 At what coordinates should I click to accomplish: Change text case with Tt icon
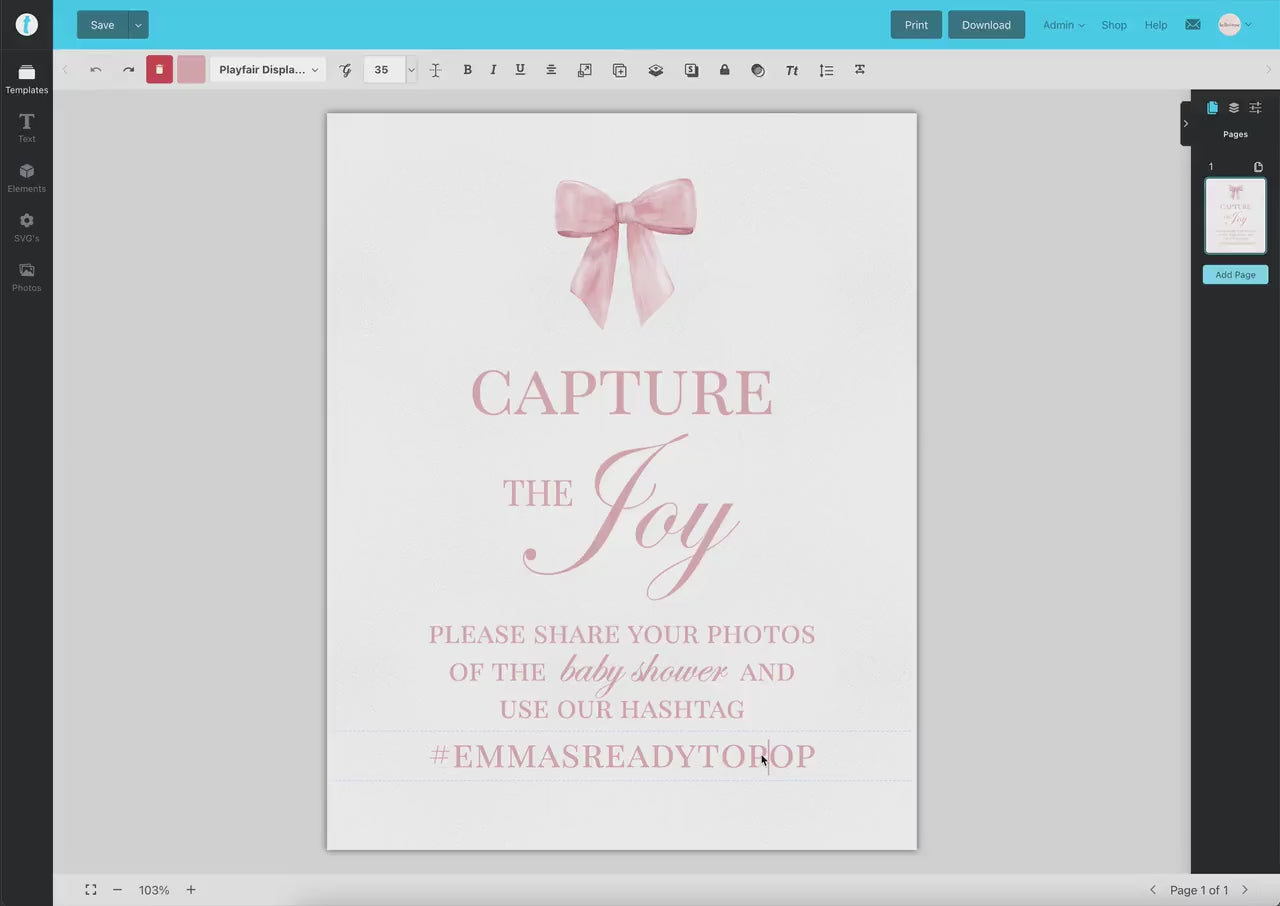792,70
